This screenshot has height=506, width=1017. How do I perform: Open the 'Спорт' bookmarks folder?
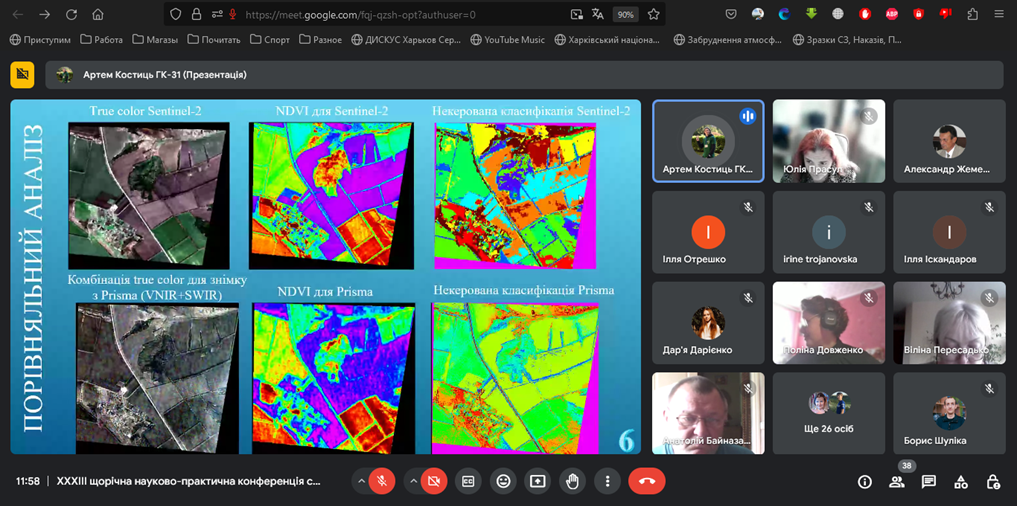pos(270,40)
